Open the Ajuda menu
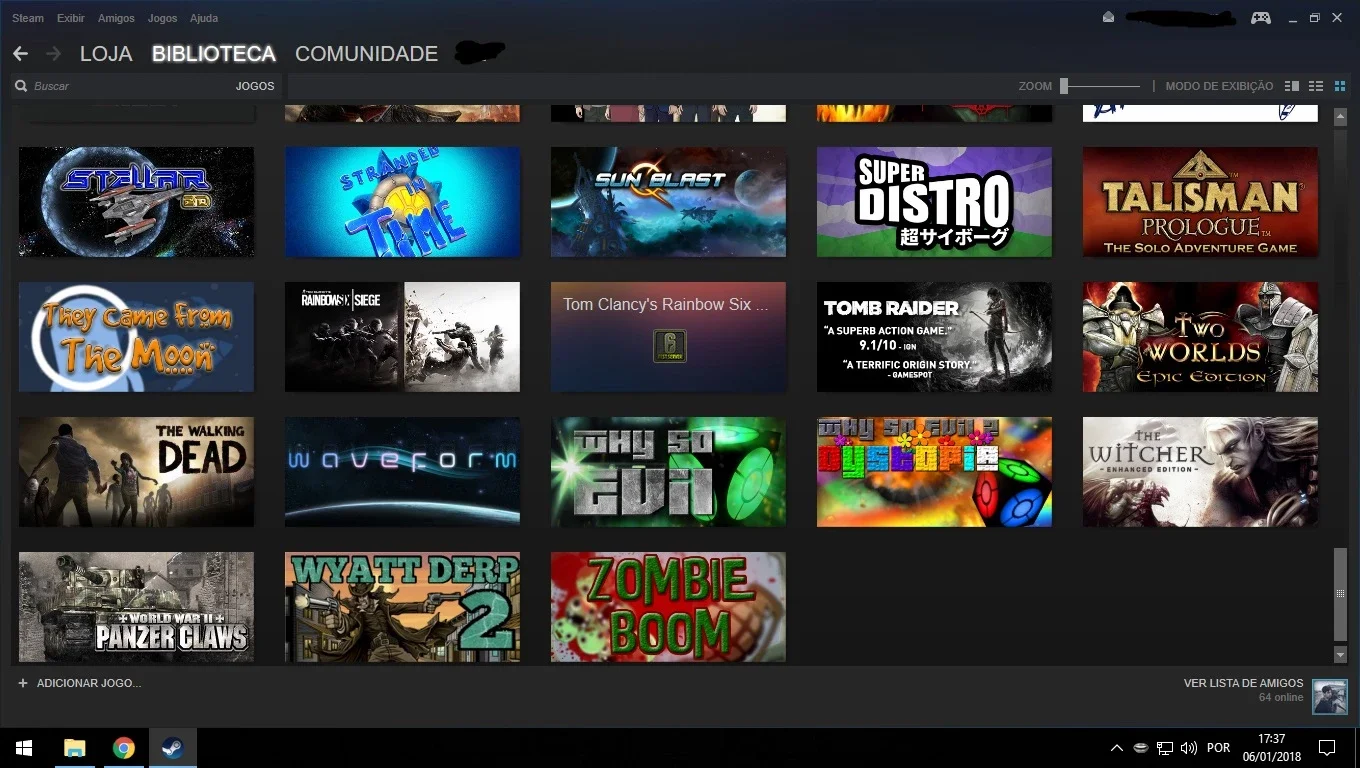This screenshot has height=768, width=1360. click(204, 18)
